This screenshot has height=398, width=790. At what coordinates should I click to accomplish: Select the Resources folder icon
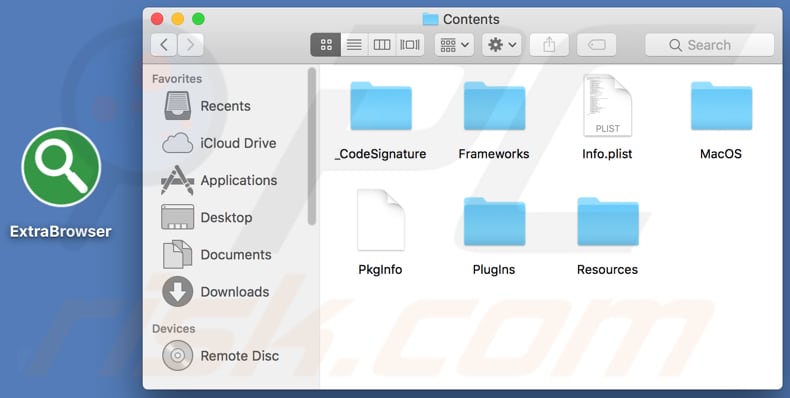click(x=608, y=221)
